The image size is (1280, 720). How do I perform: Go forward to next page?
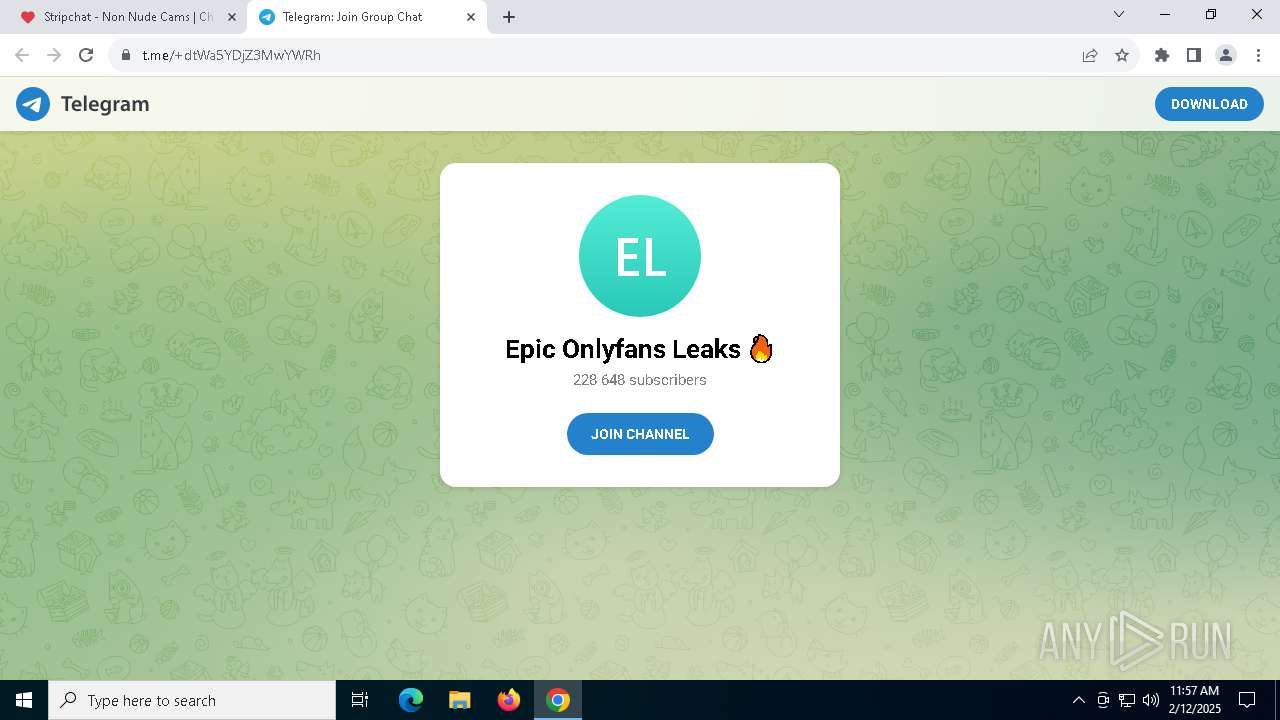[x=54, y=55]
